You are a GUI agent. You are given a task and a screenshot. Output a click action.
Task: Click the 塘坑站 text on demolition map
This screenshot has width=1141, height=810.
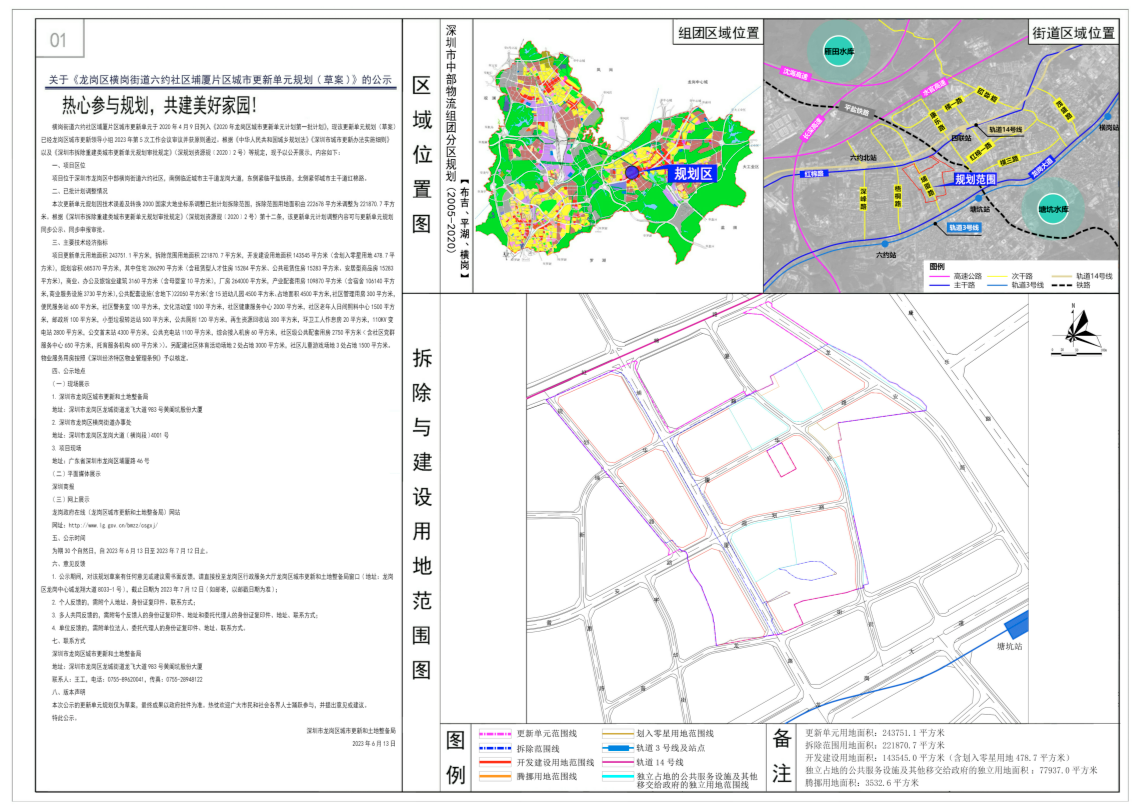[x=1009, y=646]
